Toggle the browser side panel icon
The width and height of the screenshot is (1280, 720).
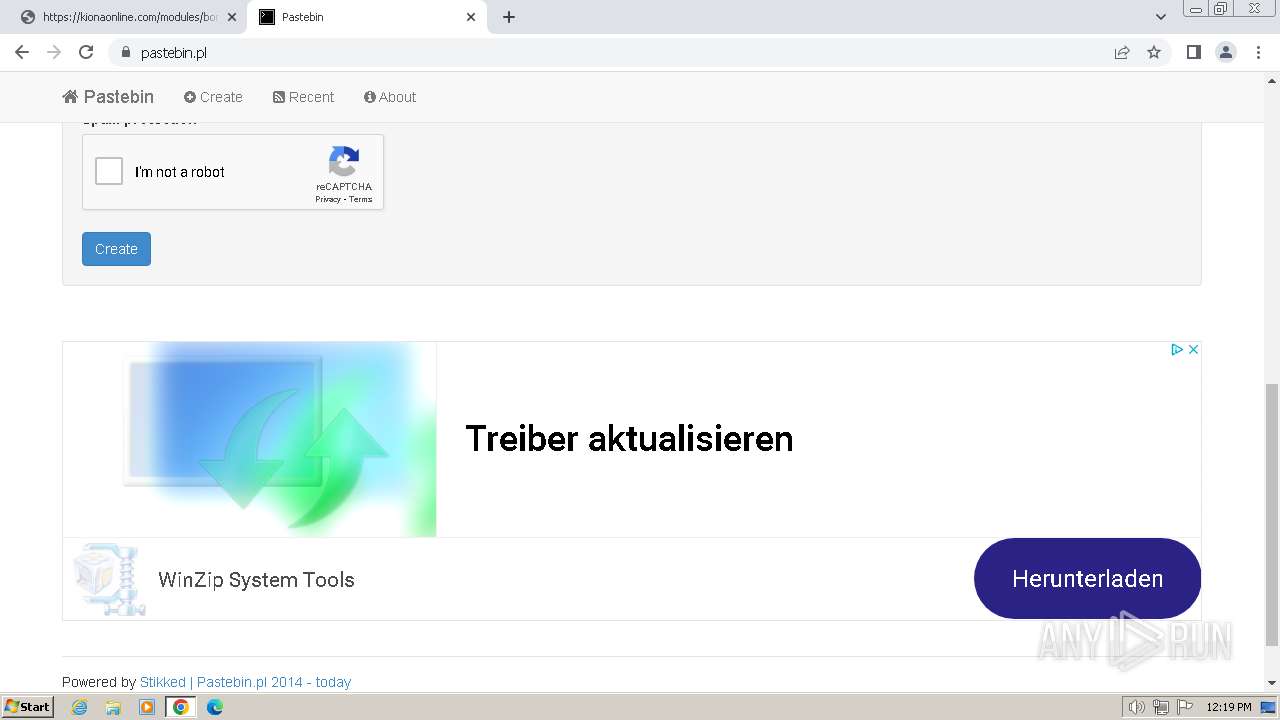1193,52
